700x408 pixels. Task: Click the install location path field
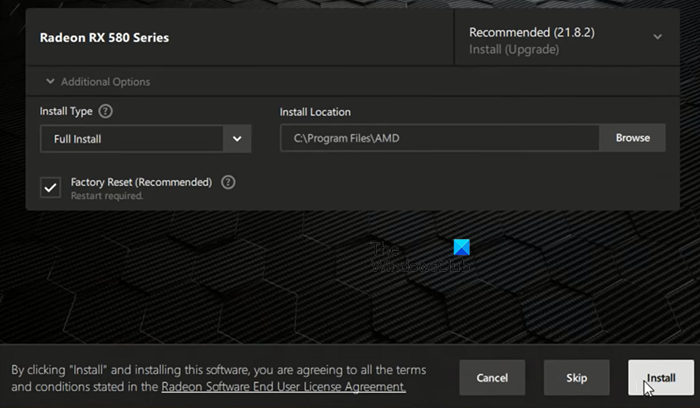pos(440,138)
